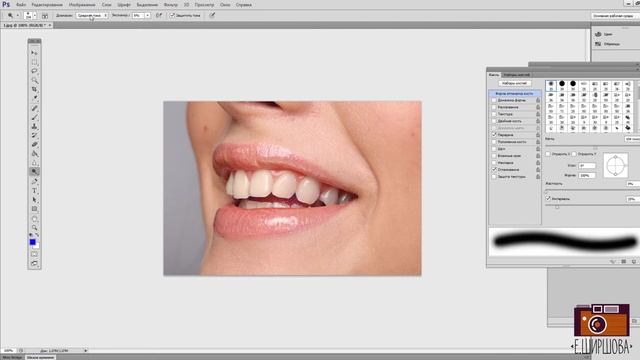This screenshot has width=640, height=360.
Task: Toggle tablet pressure icon in options bar
Action: (212, 15)
